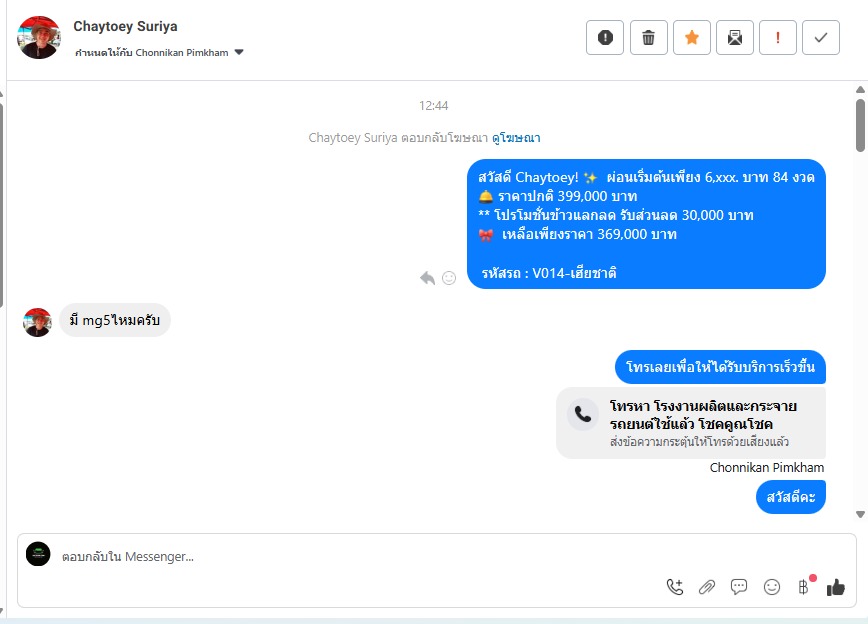This screenshot has height=624, width=868.
Task: Click ส่งข้อความกระตุ้นให้โทรด้วยเสียงแล้ว subtitle text
Action: pyautogui.click(x=699, y=442)
